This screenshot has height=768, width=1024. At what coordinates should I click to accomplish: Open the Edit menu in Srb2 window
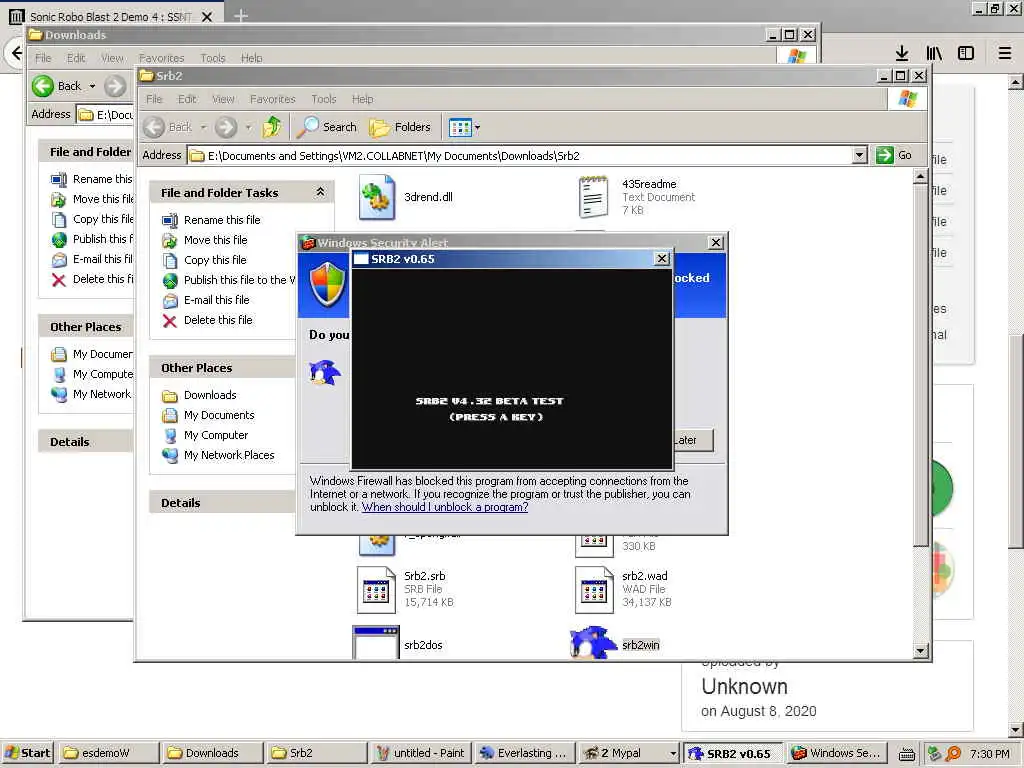point(187,99)
